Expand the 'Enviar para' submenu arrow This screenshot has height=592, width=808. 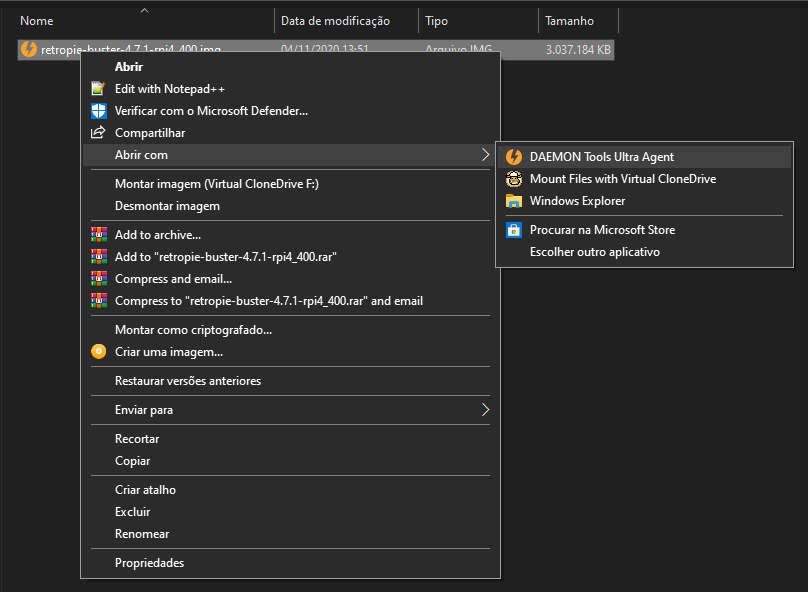click(485, 410)
